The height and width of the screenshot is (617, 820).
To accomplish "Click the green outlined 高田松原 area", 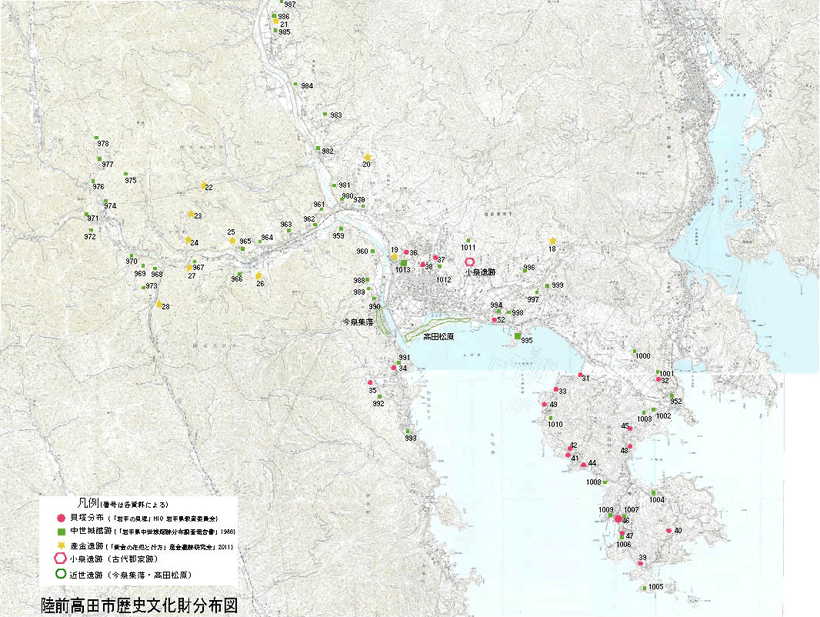I will point(438,329).
